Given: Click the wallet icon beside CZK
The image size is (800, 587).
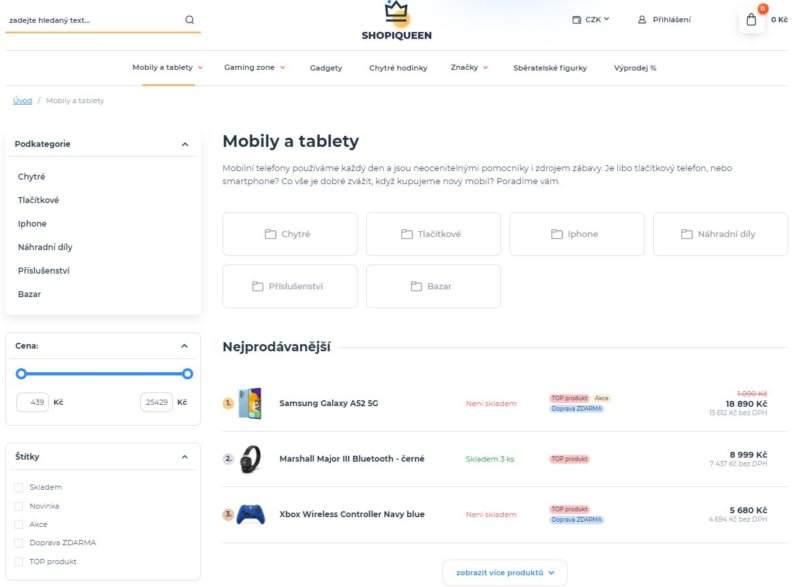Looking at the screenshot, I should pyautogui.click(x=577, y=20).
